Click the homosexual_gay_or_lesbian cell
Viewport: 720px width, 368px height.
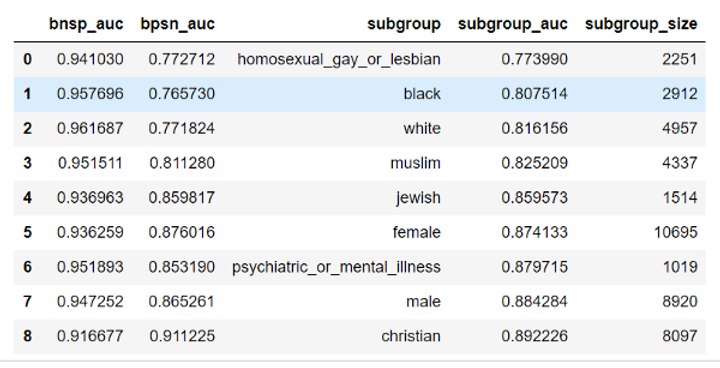(x=339, y=59)
